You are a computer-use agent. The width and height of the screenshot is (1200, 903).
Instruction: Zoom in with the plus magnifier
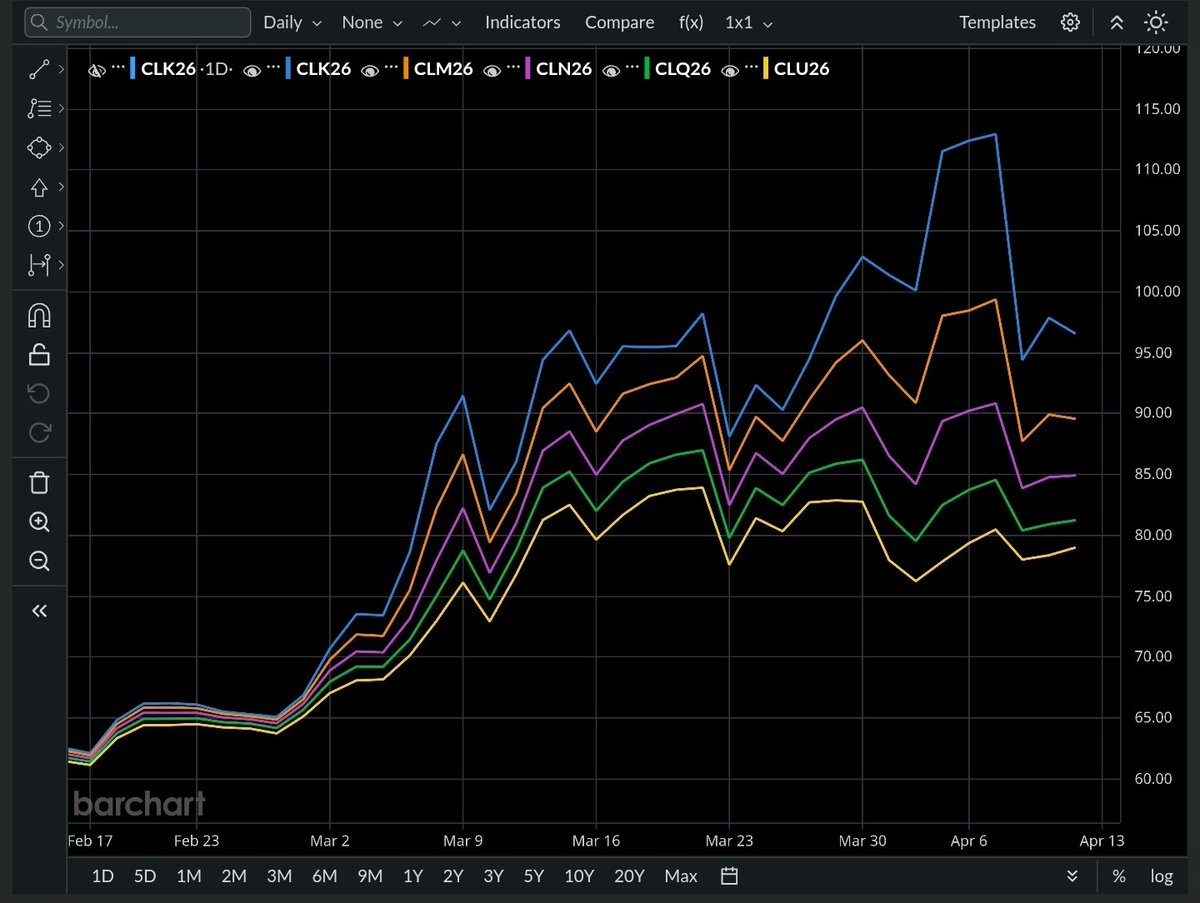coord(39,522)
